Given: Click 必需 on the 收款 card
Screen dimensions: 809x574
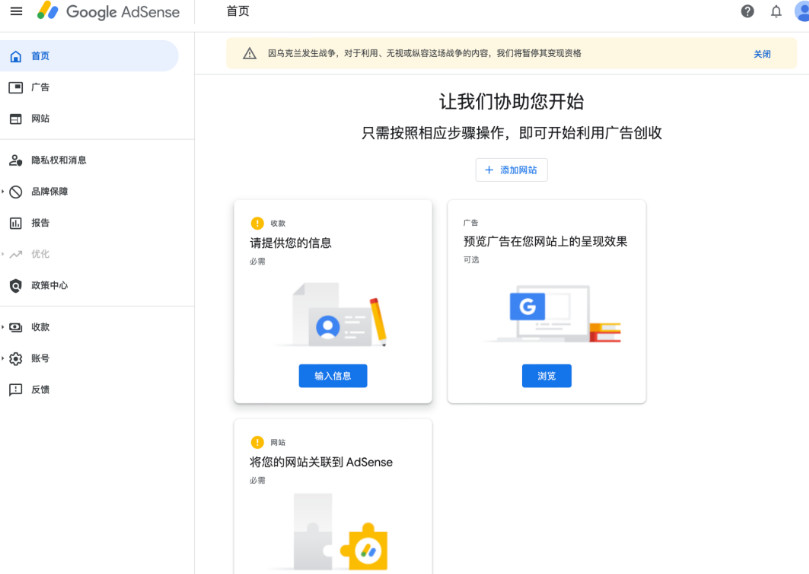Looking at the screenshot, I should coord(257,262).
